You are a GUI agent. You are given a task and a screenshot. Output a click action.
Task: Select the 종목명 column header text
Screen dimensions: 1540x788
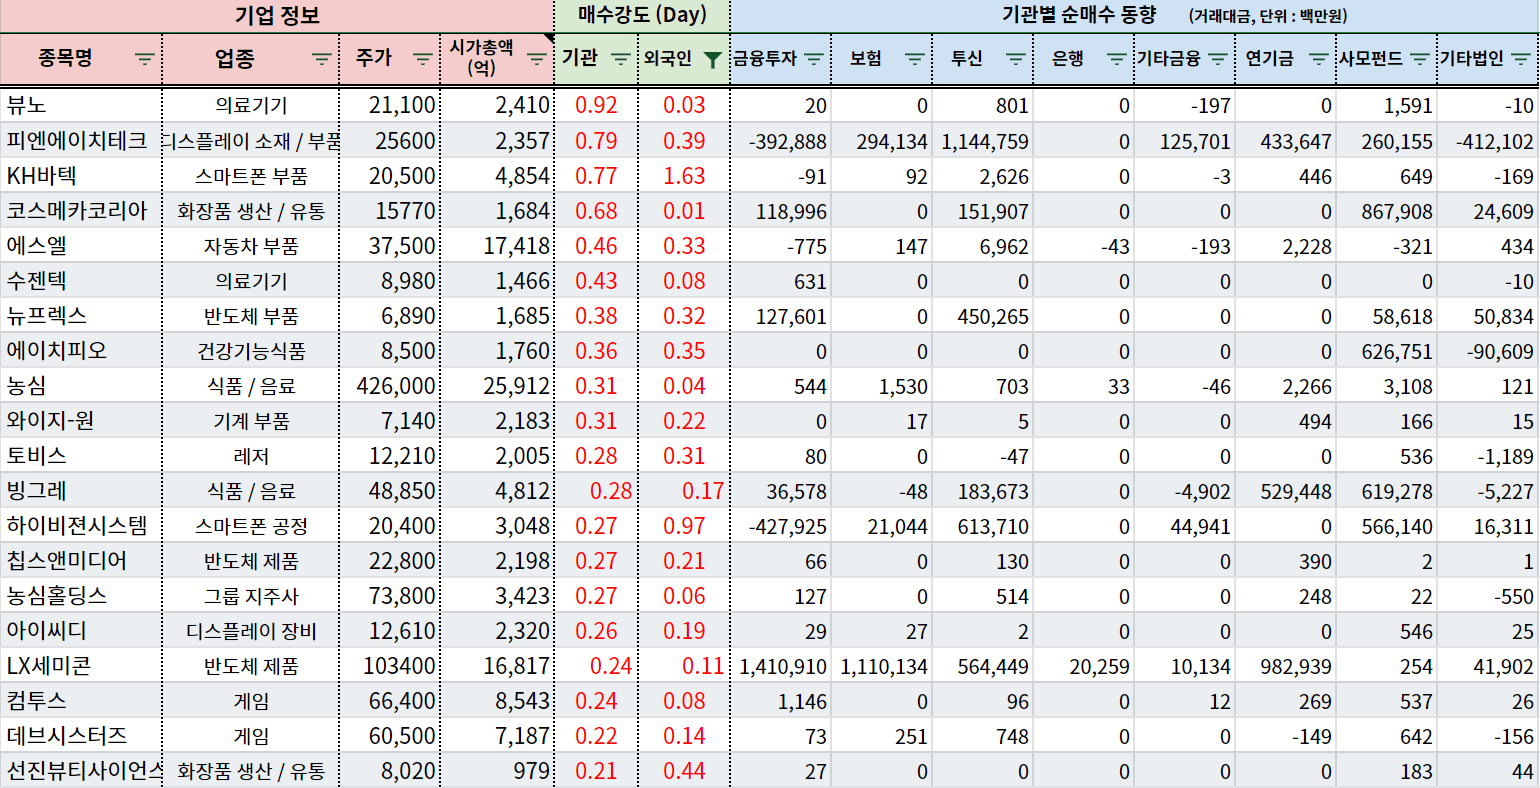pyautogui.click(x=66, y=58)
